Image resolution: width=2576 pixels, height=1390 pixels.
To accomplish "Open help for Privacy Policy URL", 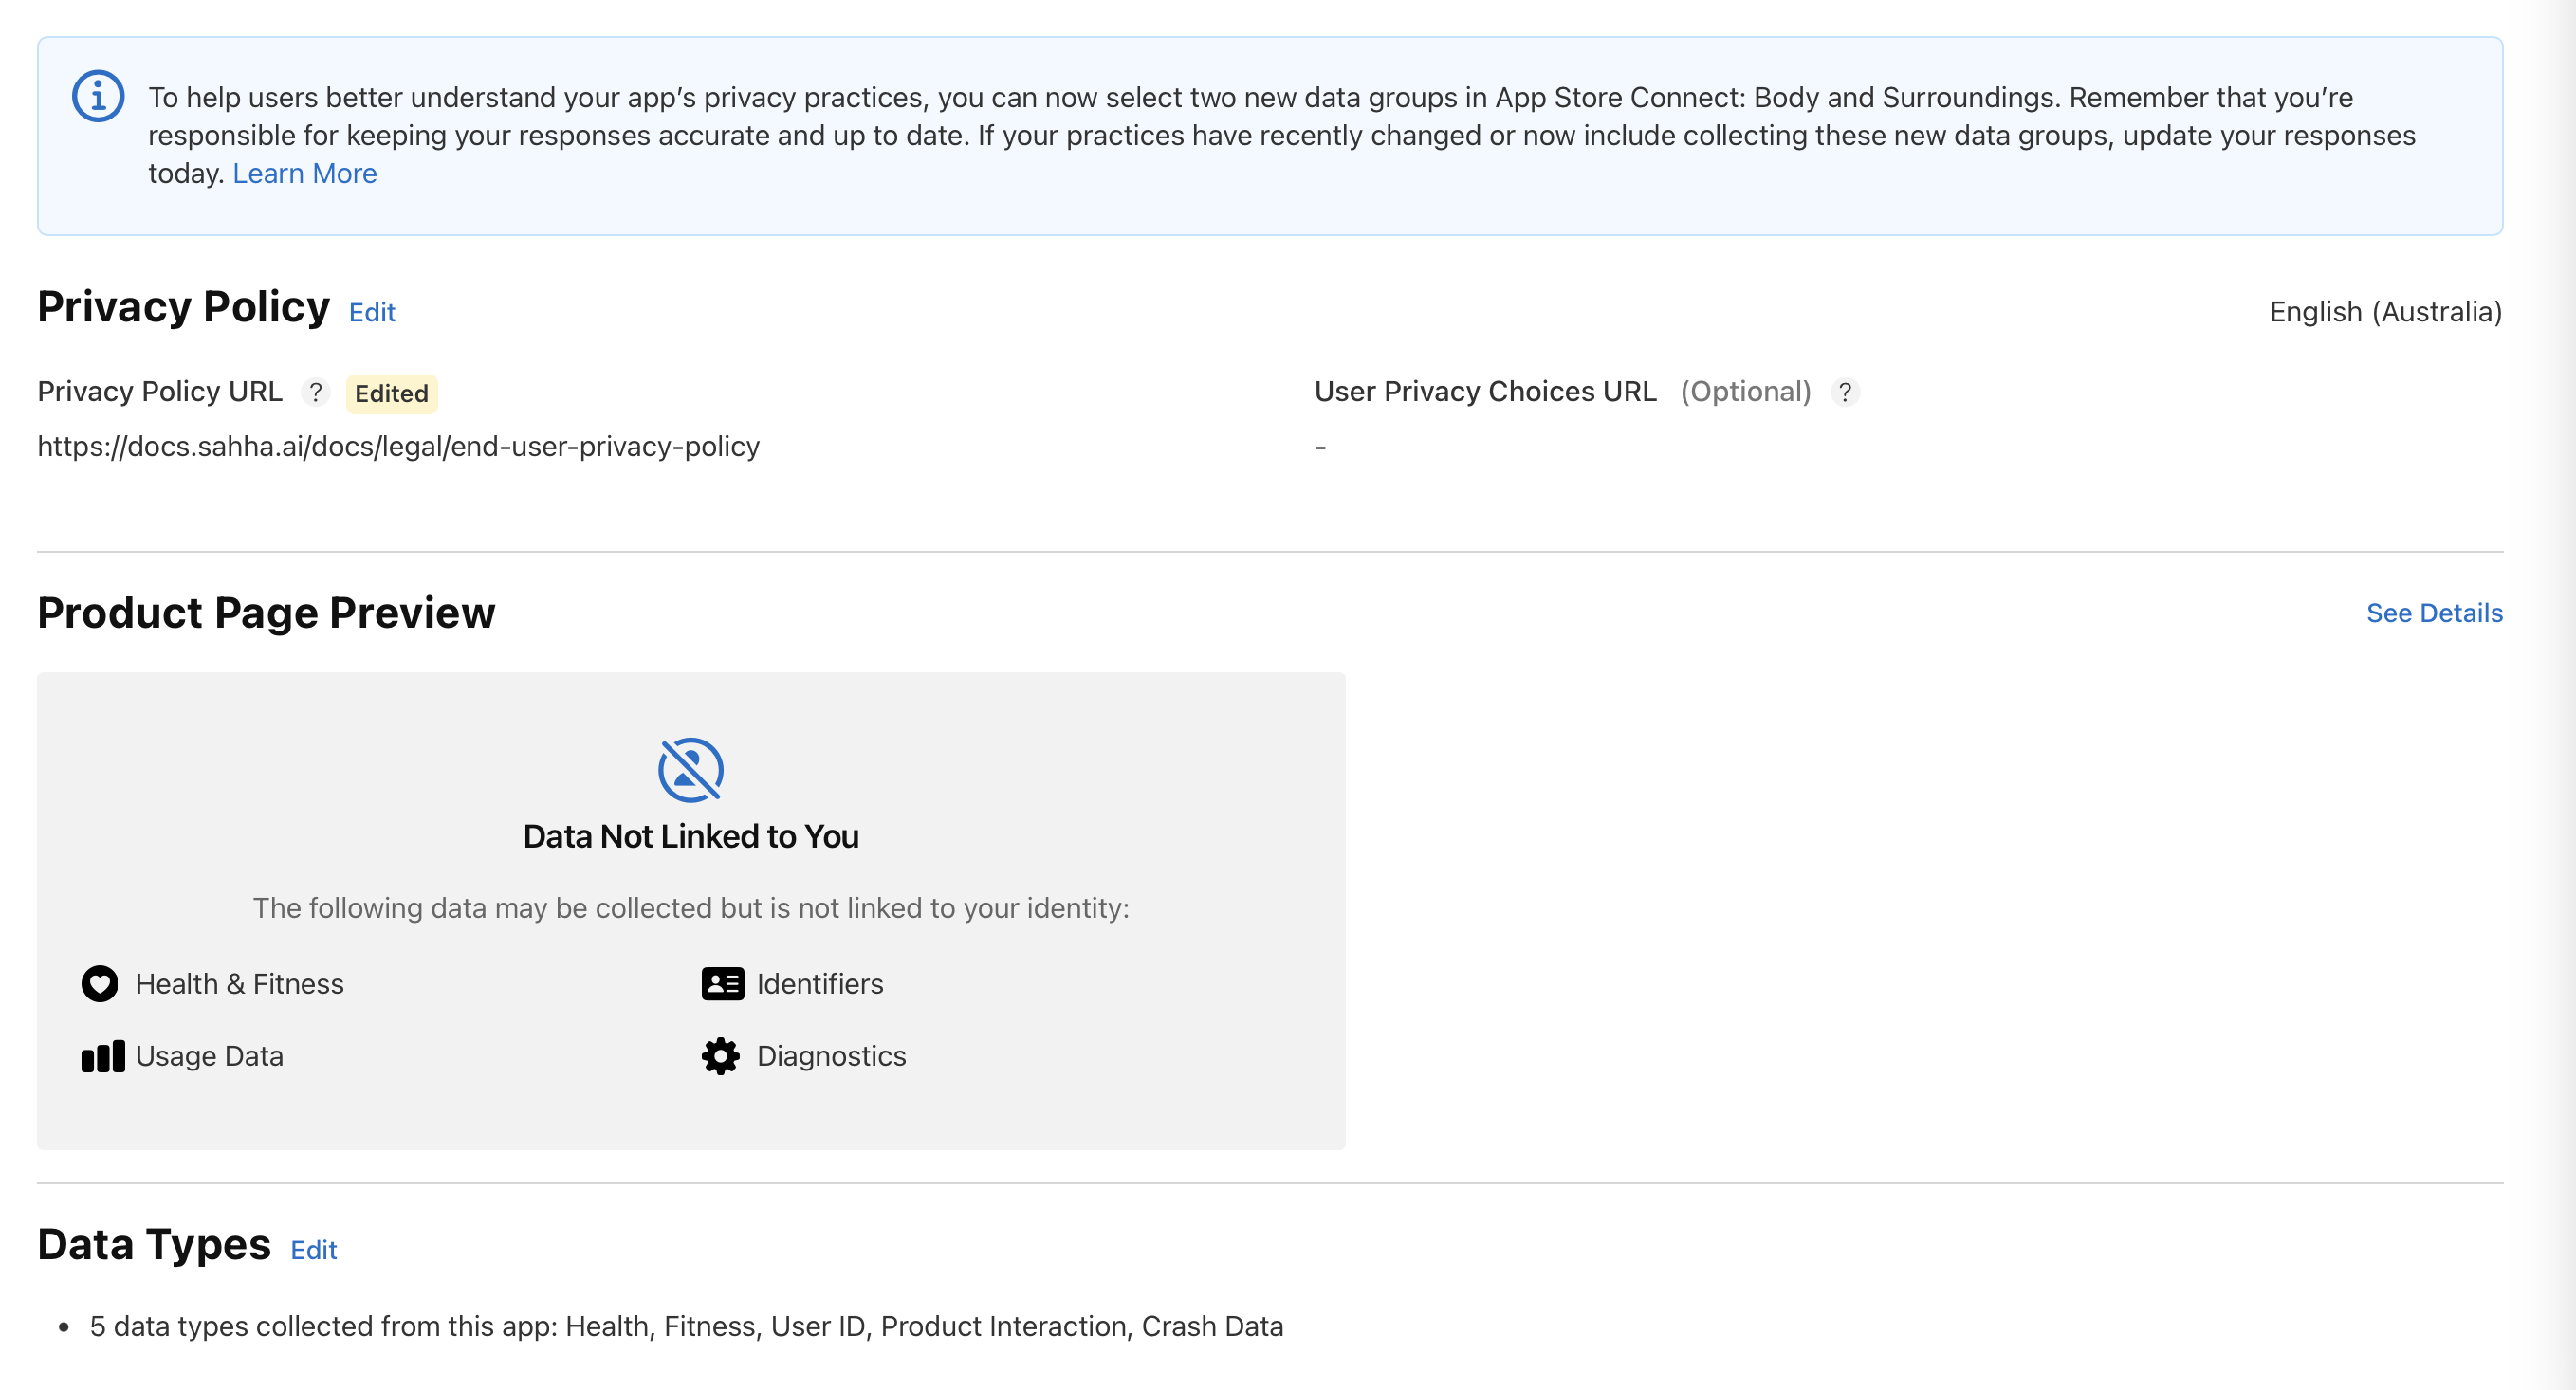I will click(316, 393).
